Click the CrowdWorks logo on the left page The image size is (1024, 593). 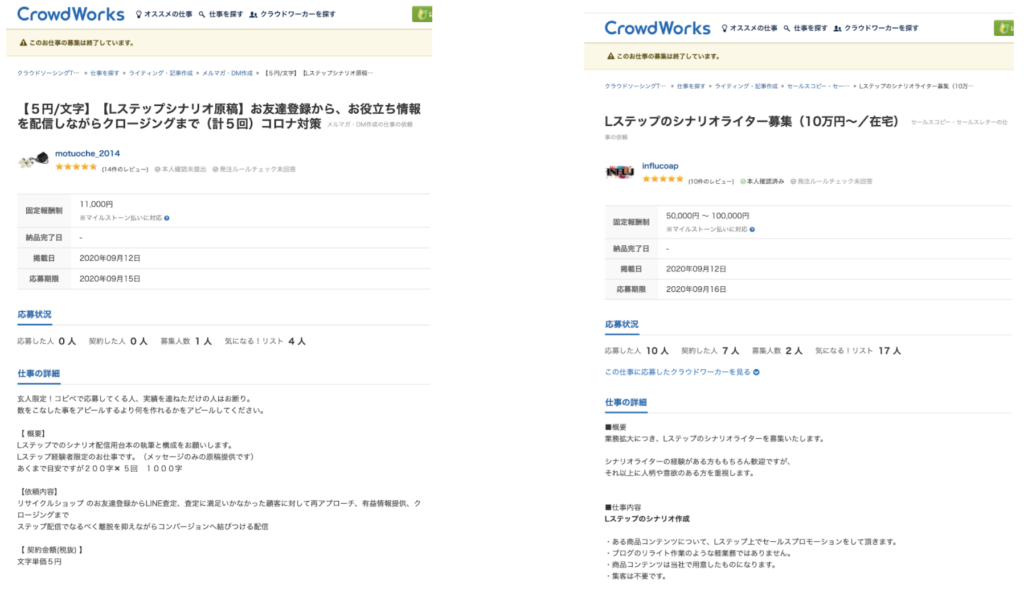click(x=70, y=15)
